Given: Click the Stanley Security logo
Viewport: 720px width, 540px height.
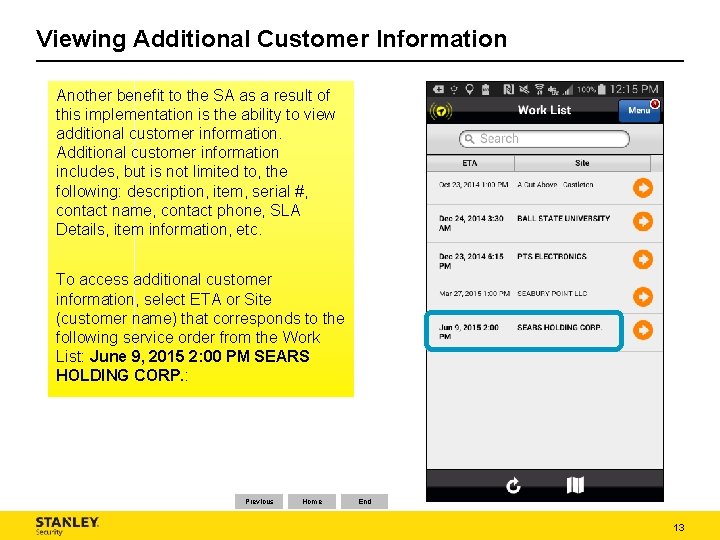Looking at the screenshot, I should point(67,526).
